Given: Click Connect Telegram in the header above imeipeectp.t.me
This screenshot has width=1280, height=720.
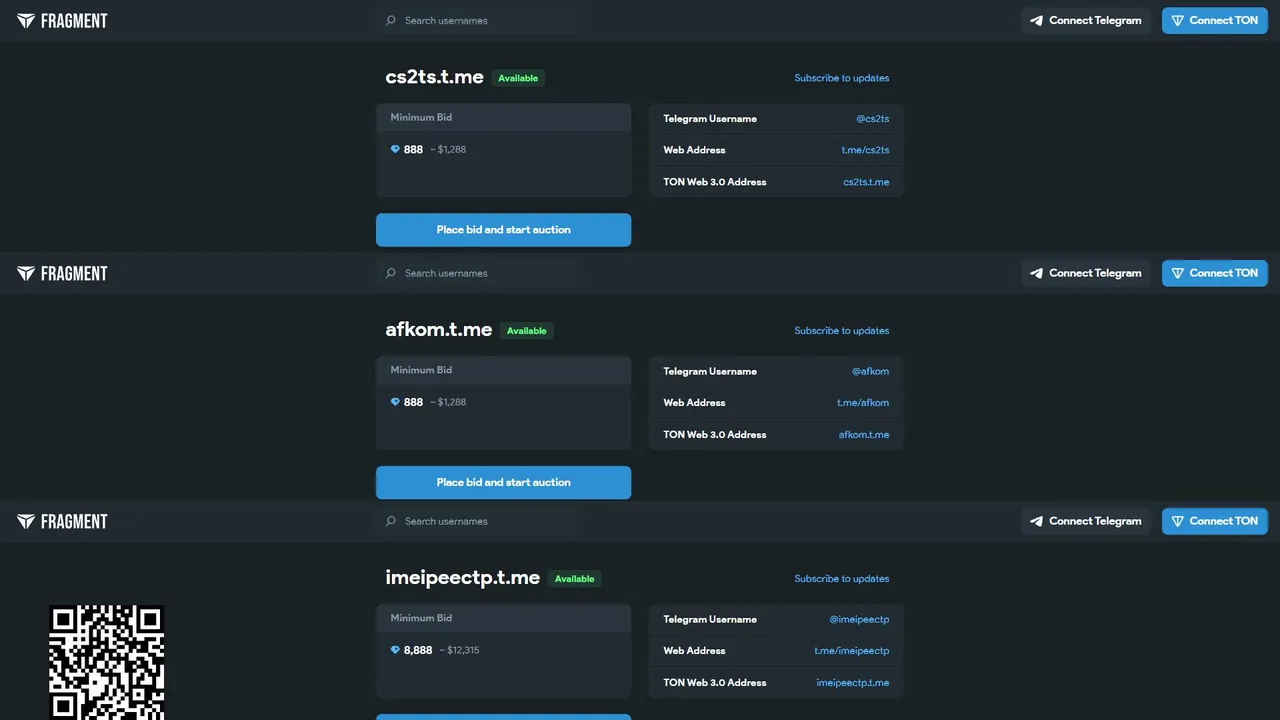Looking at the screenshot, I should point(1086,521).
